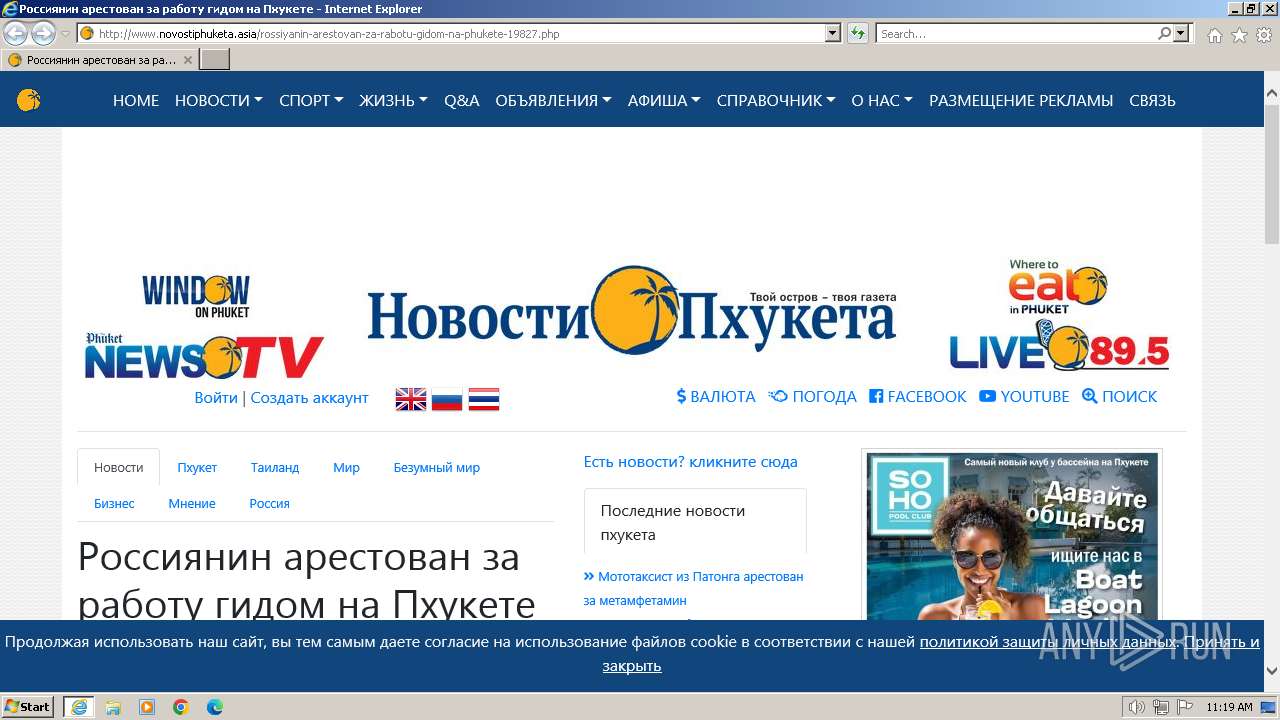Select the Россия tab
Viewport: 1280px width, 720px height.
coord(269,503)
